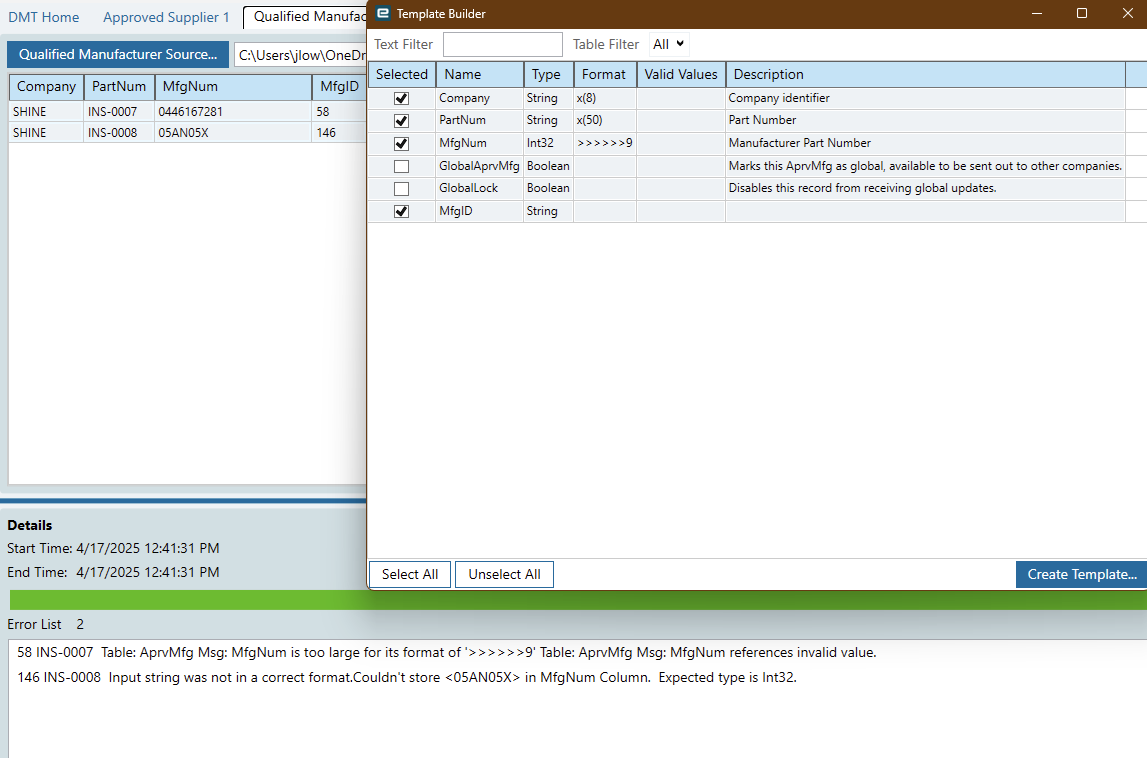The image size is (1147, 758).
Task: Click error line for 146 INS-0008
Action: [x=407, y=678]
